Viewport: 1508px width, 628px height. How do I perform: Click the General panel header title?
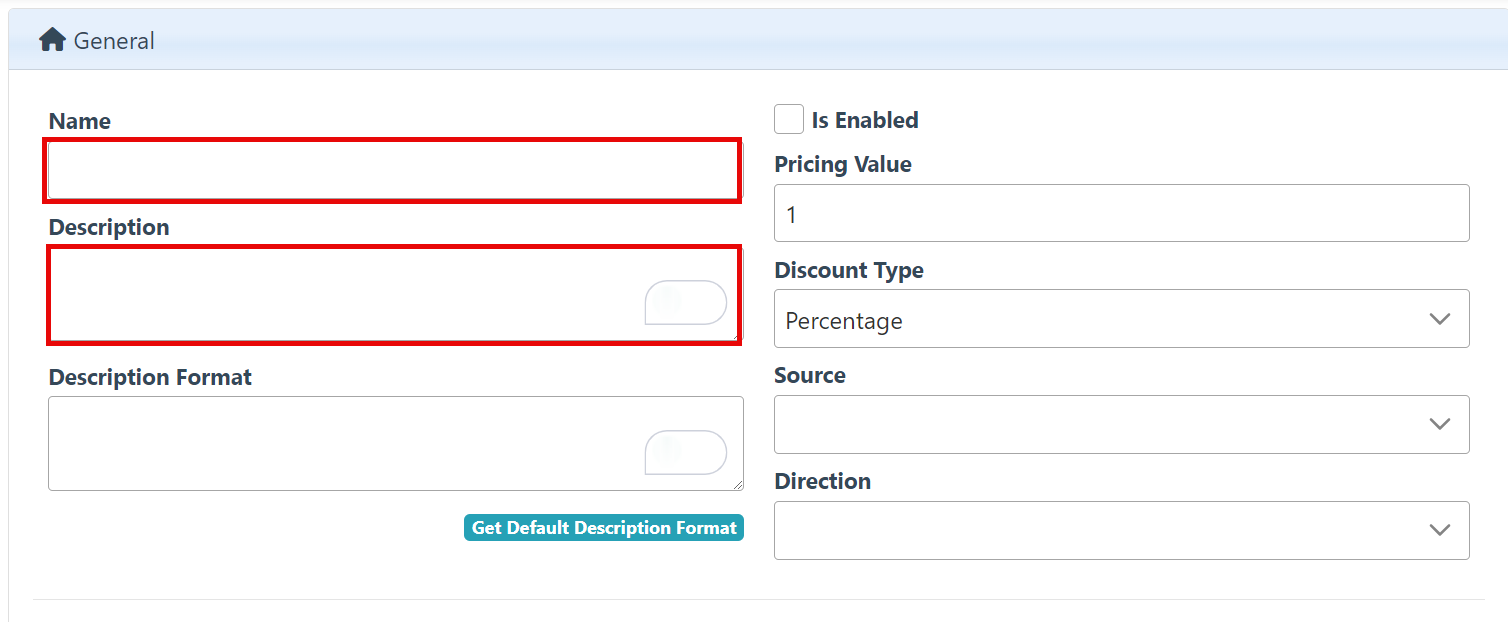pyautogui.click(x=114, y=41)
